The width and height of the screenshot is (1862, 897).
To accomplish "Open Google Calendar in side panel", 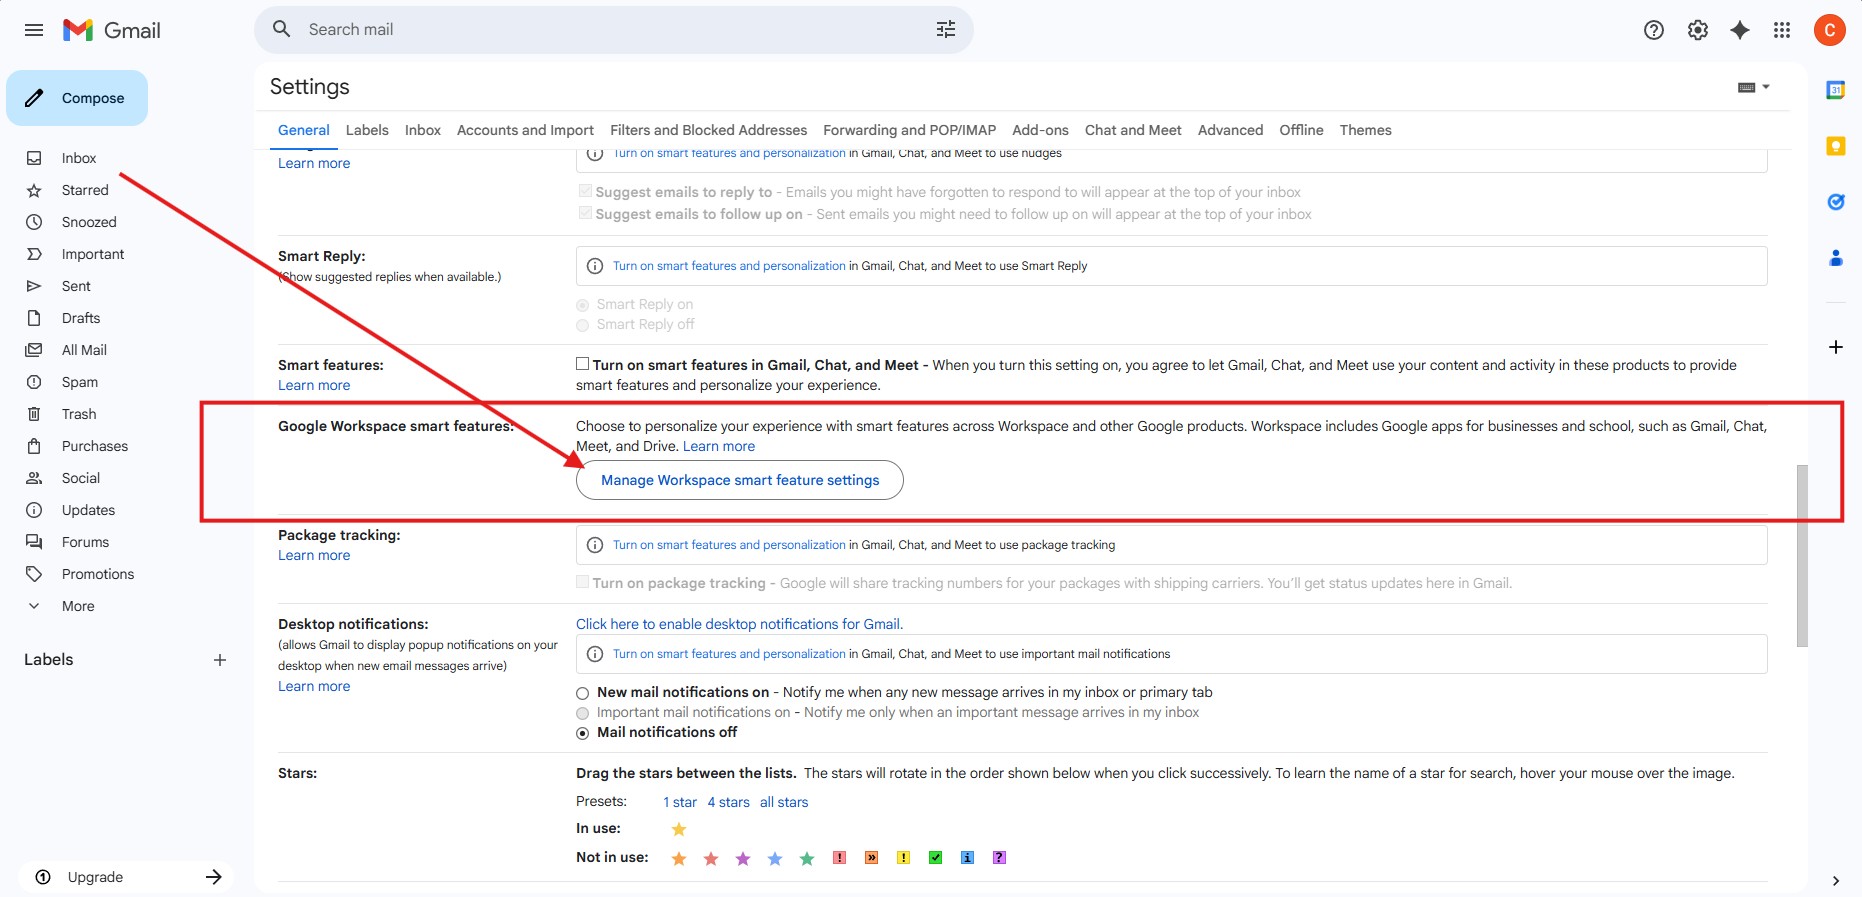I will click(1835, 90).
